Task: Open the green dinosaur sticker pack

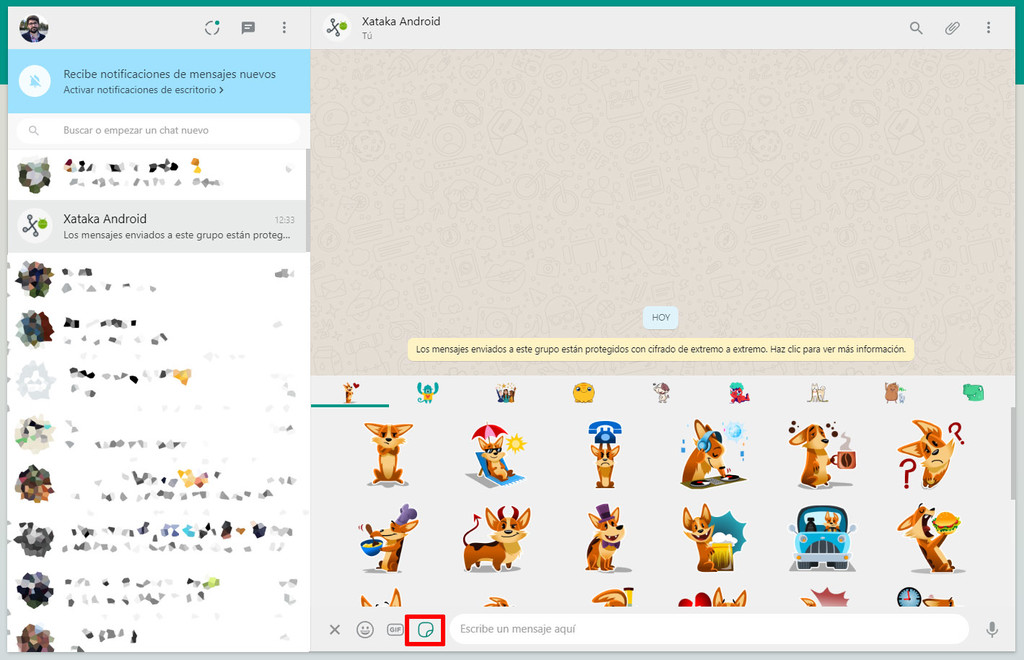Action: click(x=973, y=392)
